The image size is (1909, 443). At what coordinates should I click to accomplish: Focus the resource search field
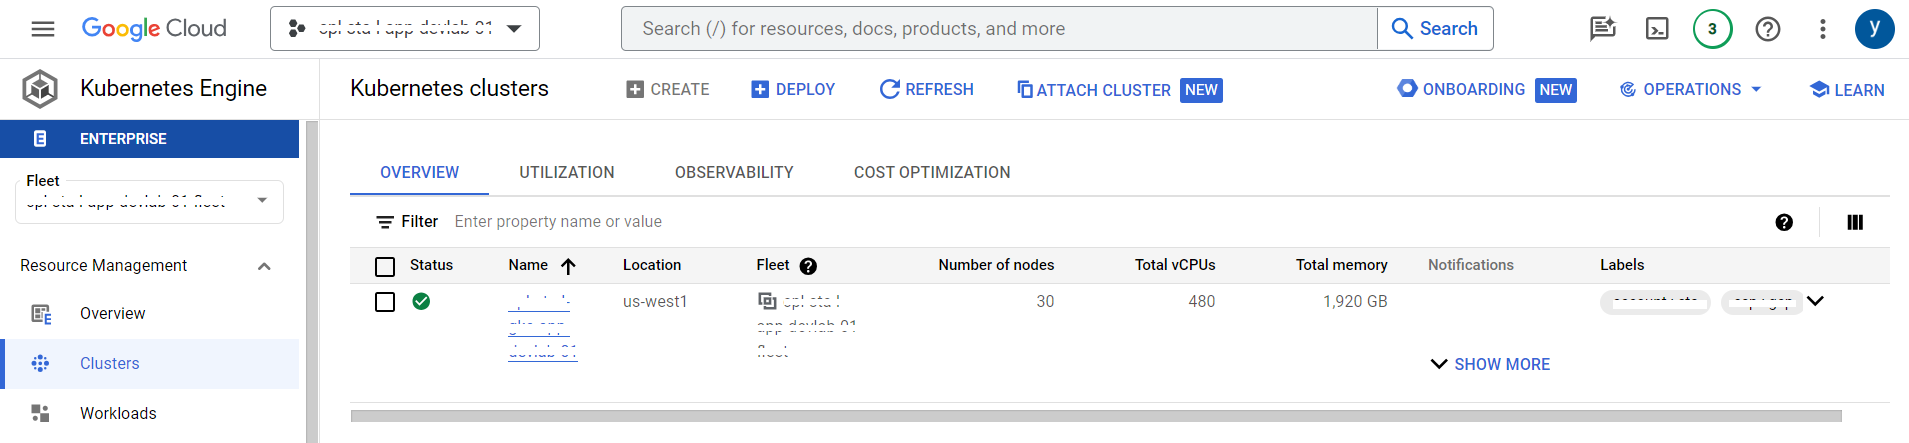999,29
